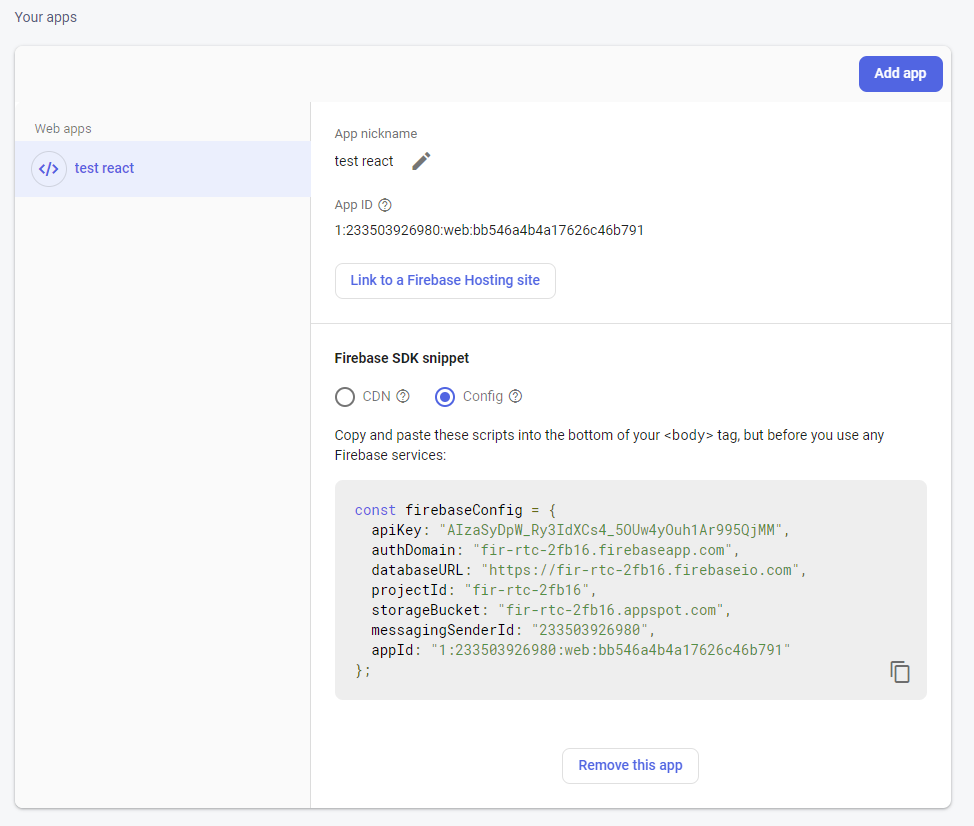Open the Config help question icon
The image size is (974, 826).
[x=516, y=396]
